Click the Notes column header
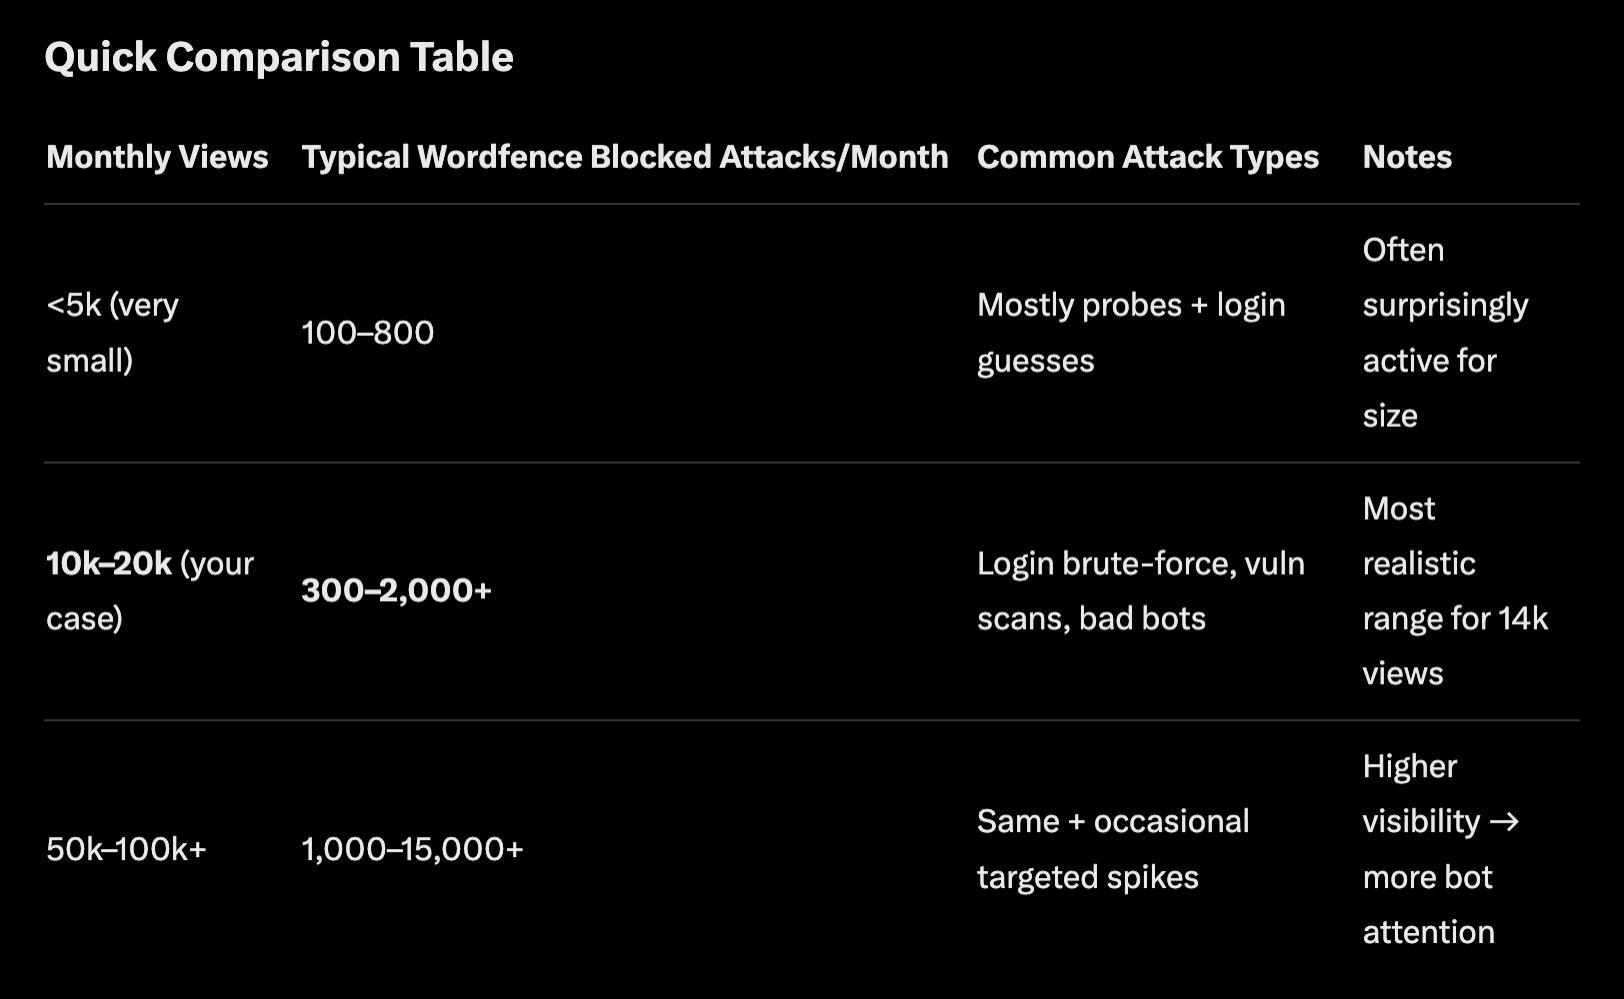 pyautogui.click(x=1406, y=157)
